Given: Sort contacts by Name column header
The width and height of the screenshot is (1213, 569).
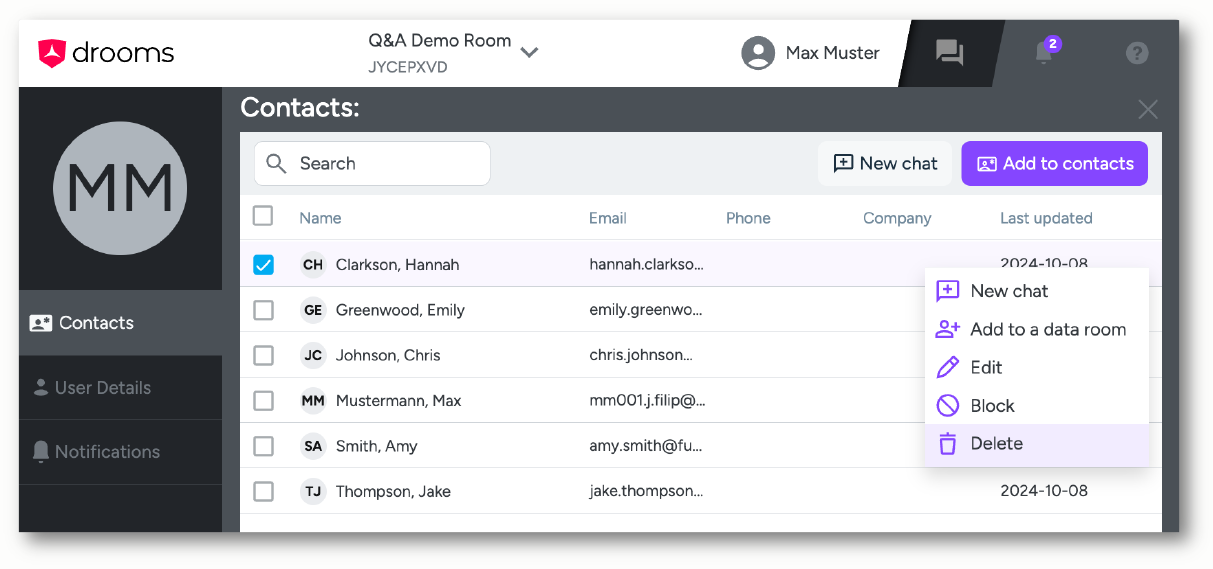Looking at the screenshot, I should [320, 218].
